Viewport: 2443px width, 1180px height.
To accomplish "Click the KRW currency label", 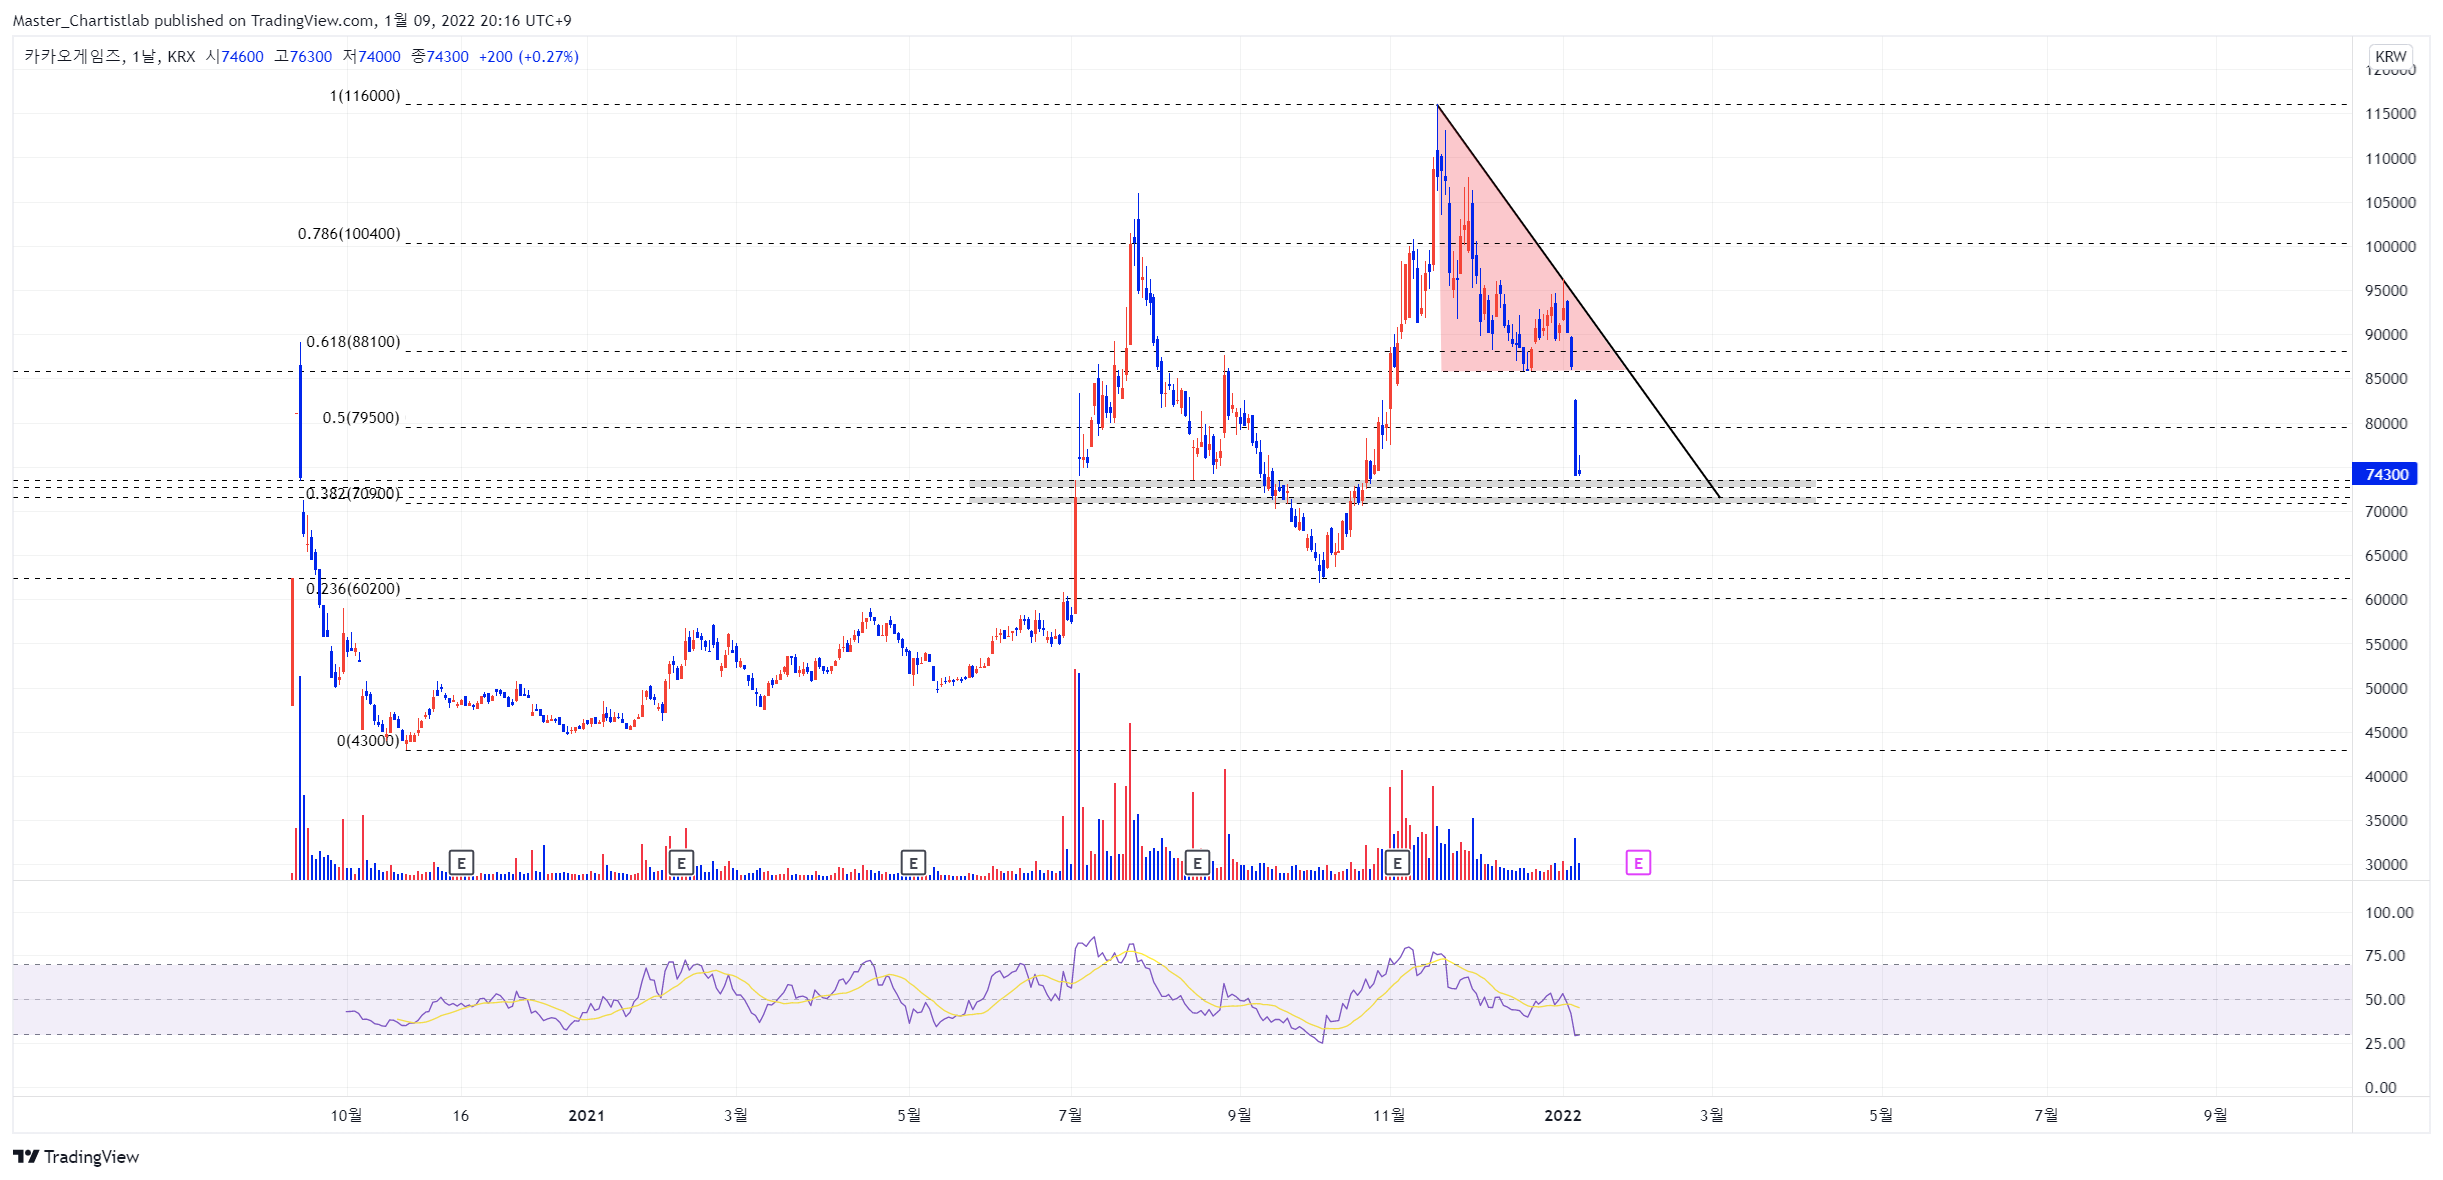I will pyautogui.click(x=2391, y=57).
